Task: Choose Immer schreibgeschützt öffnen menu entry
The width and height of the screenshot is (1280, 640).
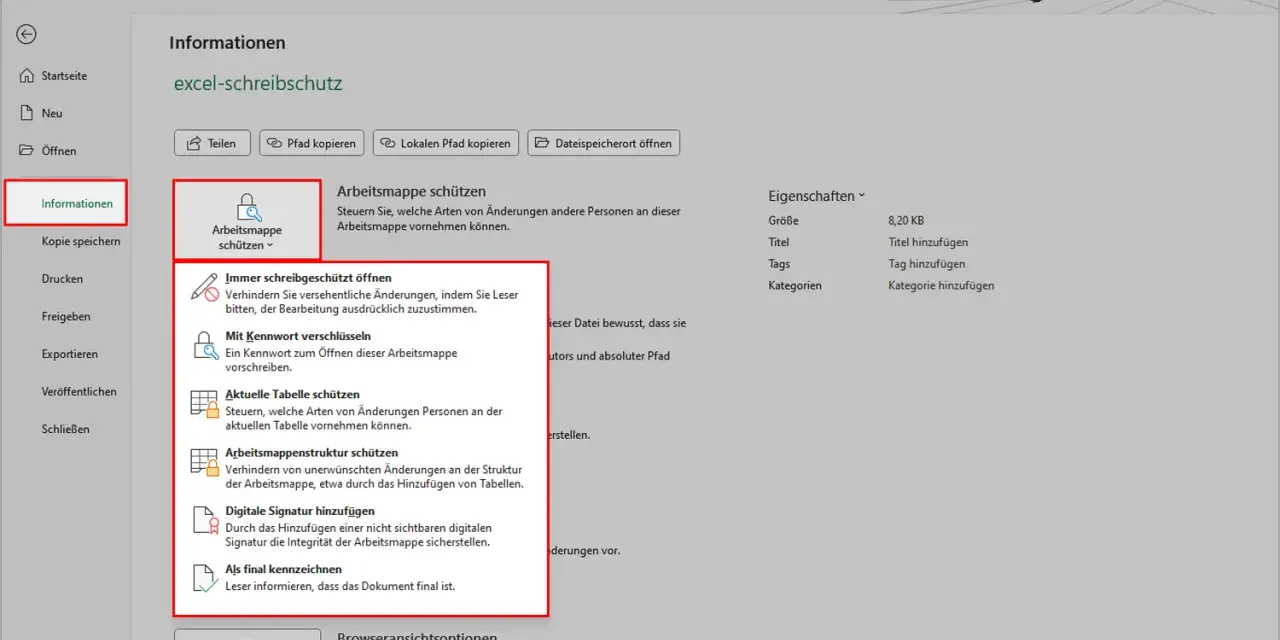Action: (361, 293)
